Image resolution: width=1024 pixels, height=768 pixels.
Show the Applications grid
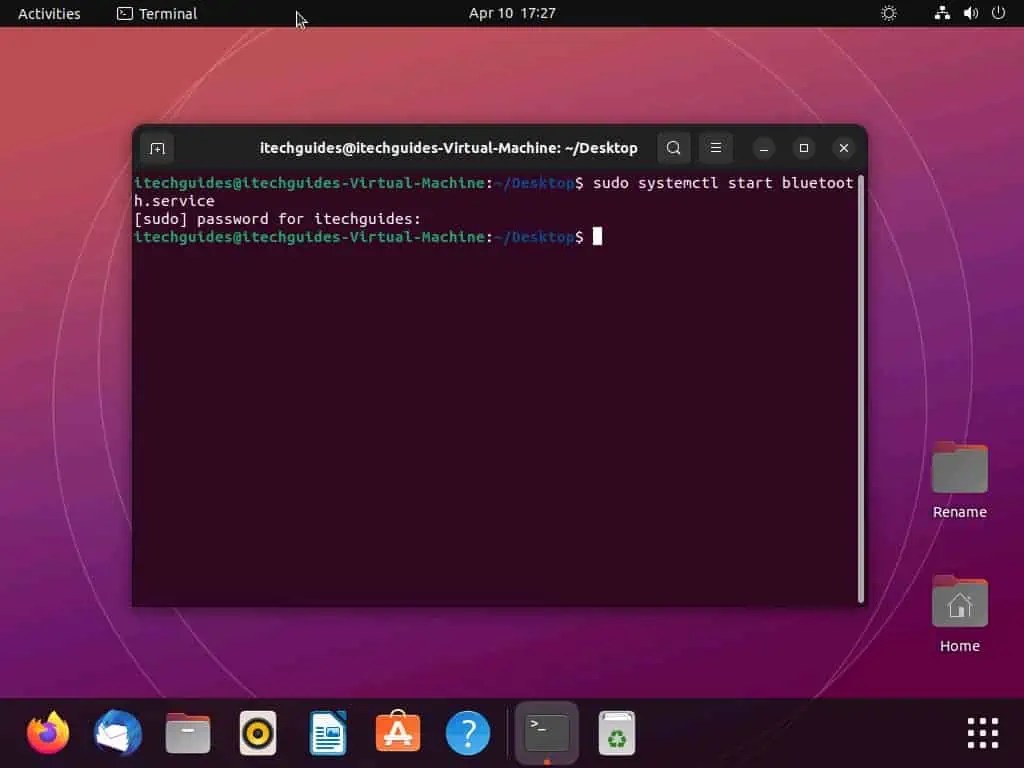[x=982, y=733]
